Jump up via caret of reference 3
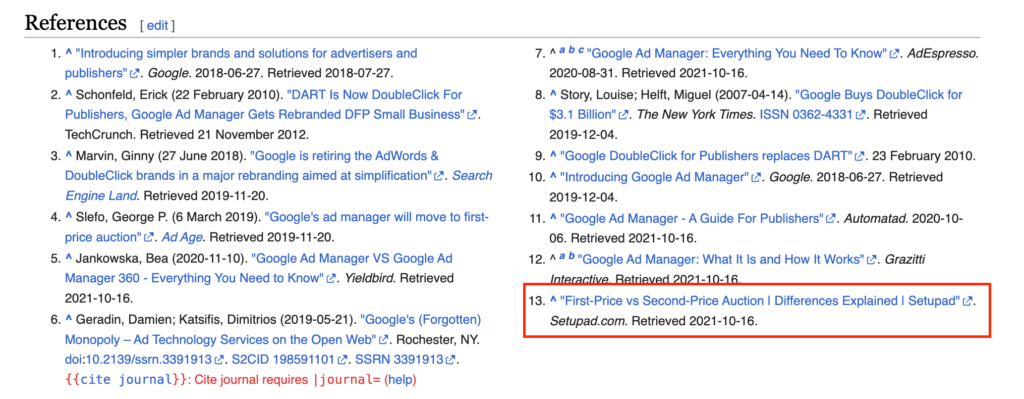 click(x=69, y=156)
